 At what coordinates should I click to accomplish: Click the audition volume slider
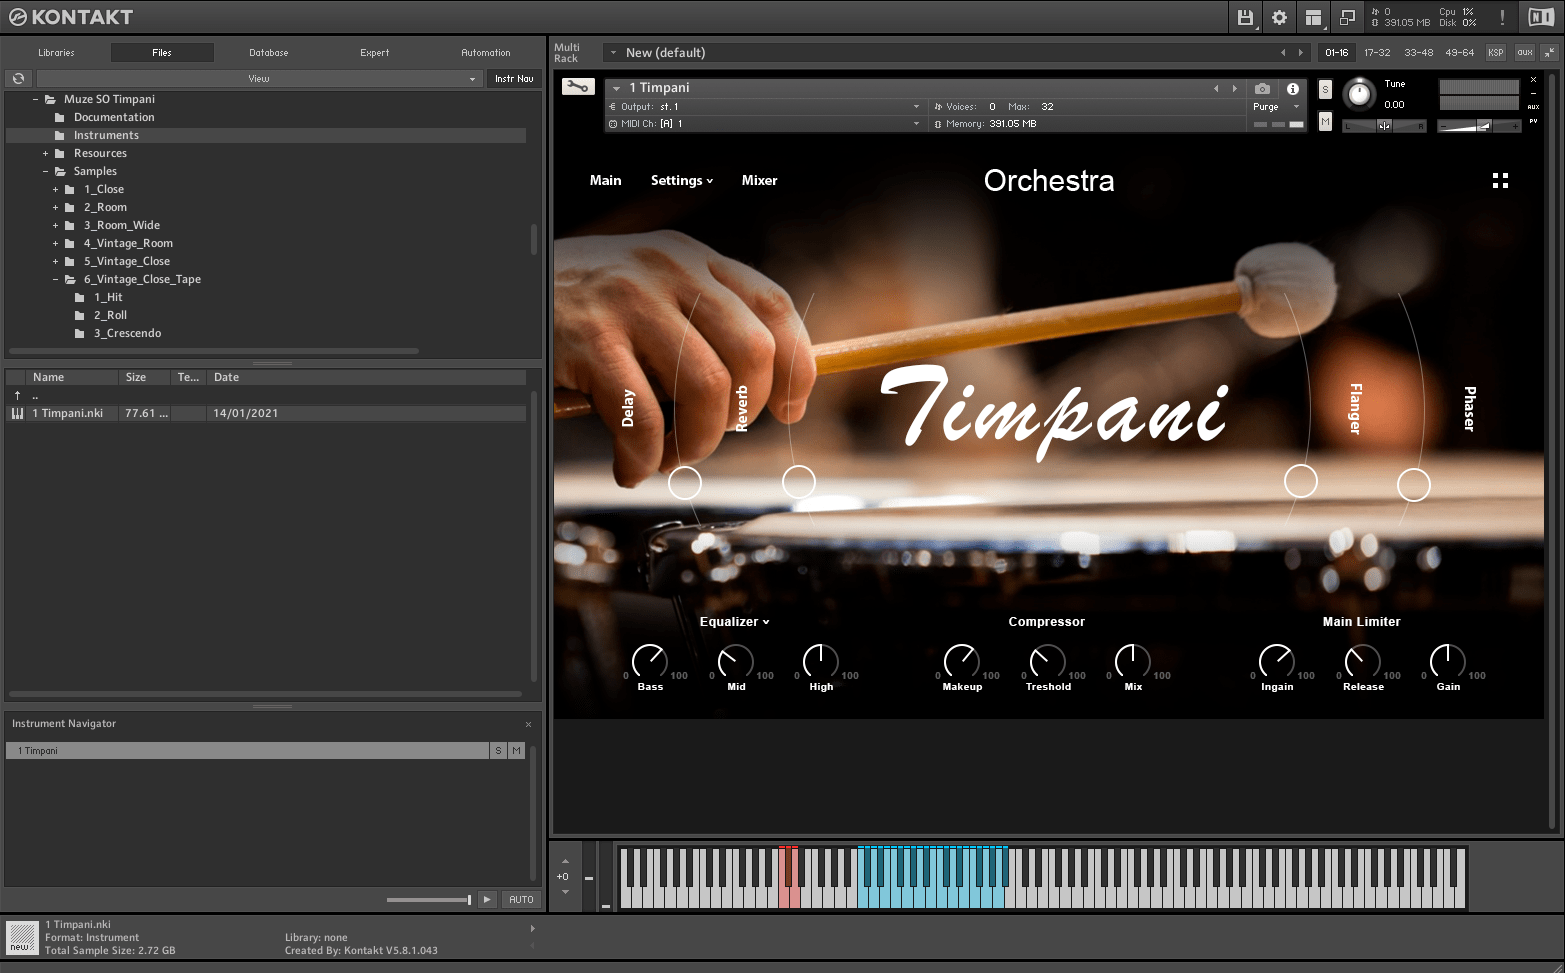pos(429,900)
